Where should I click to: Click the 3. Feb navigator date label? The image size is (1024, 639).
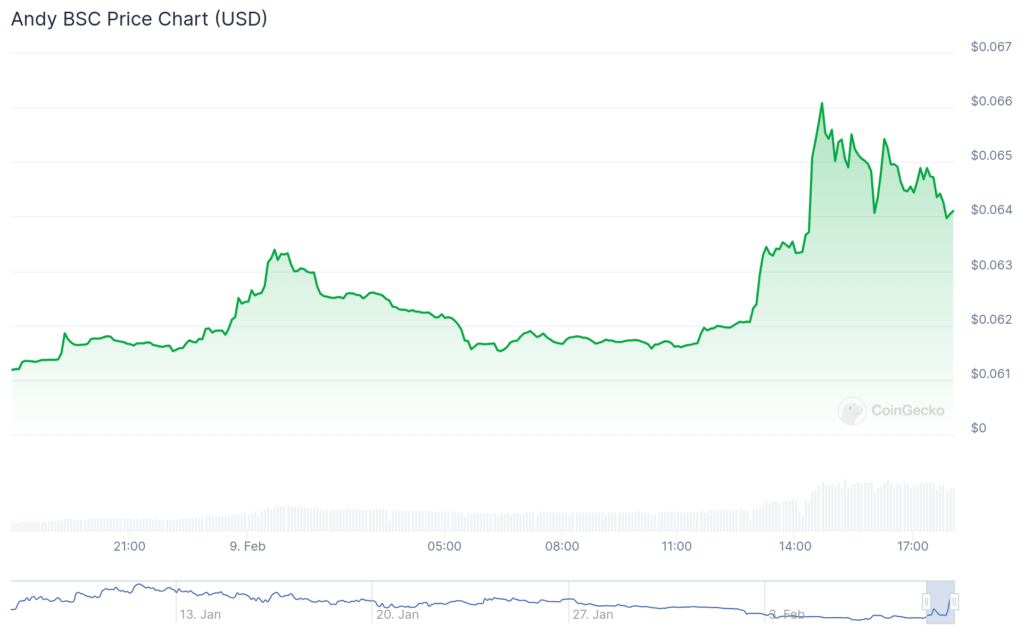[x=789, y=614]
